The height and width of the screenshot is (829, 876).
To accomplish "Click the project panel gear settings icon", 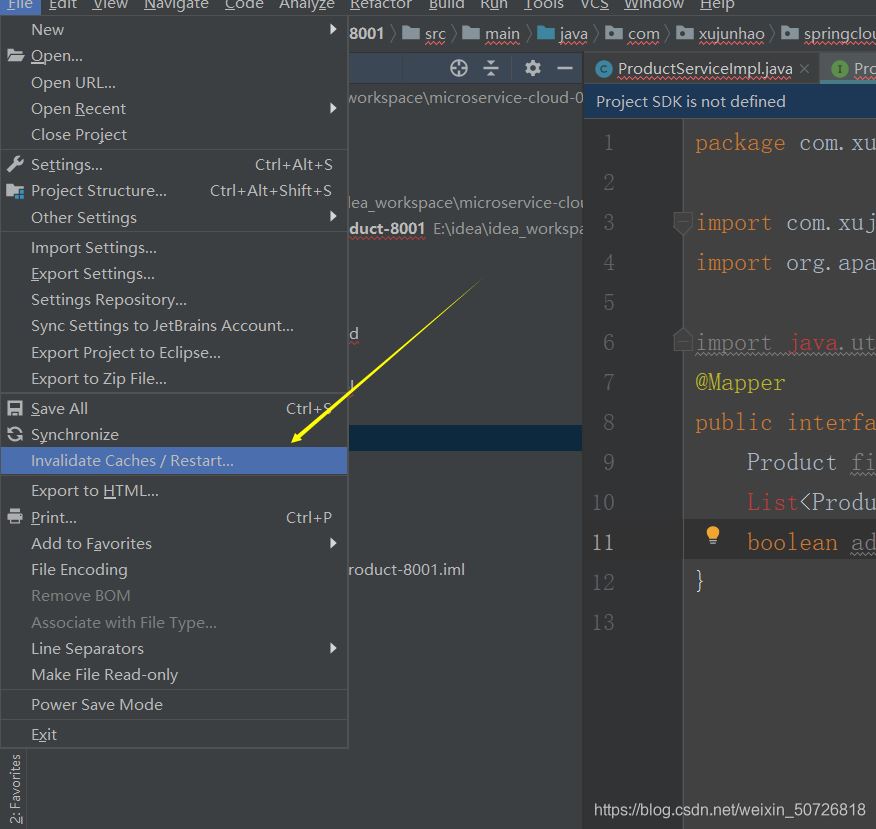I will point(532,68).
